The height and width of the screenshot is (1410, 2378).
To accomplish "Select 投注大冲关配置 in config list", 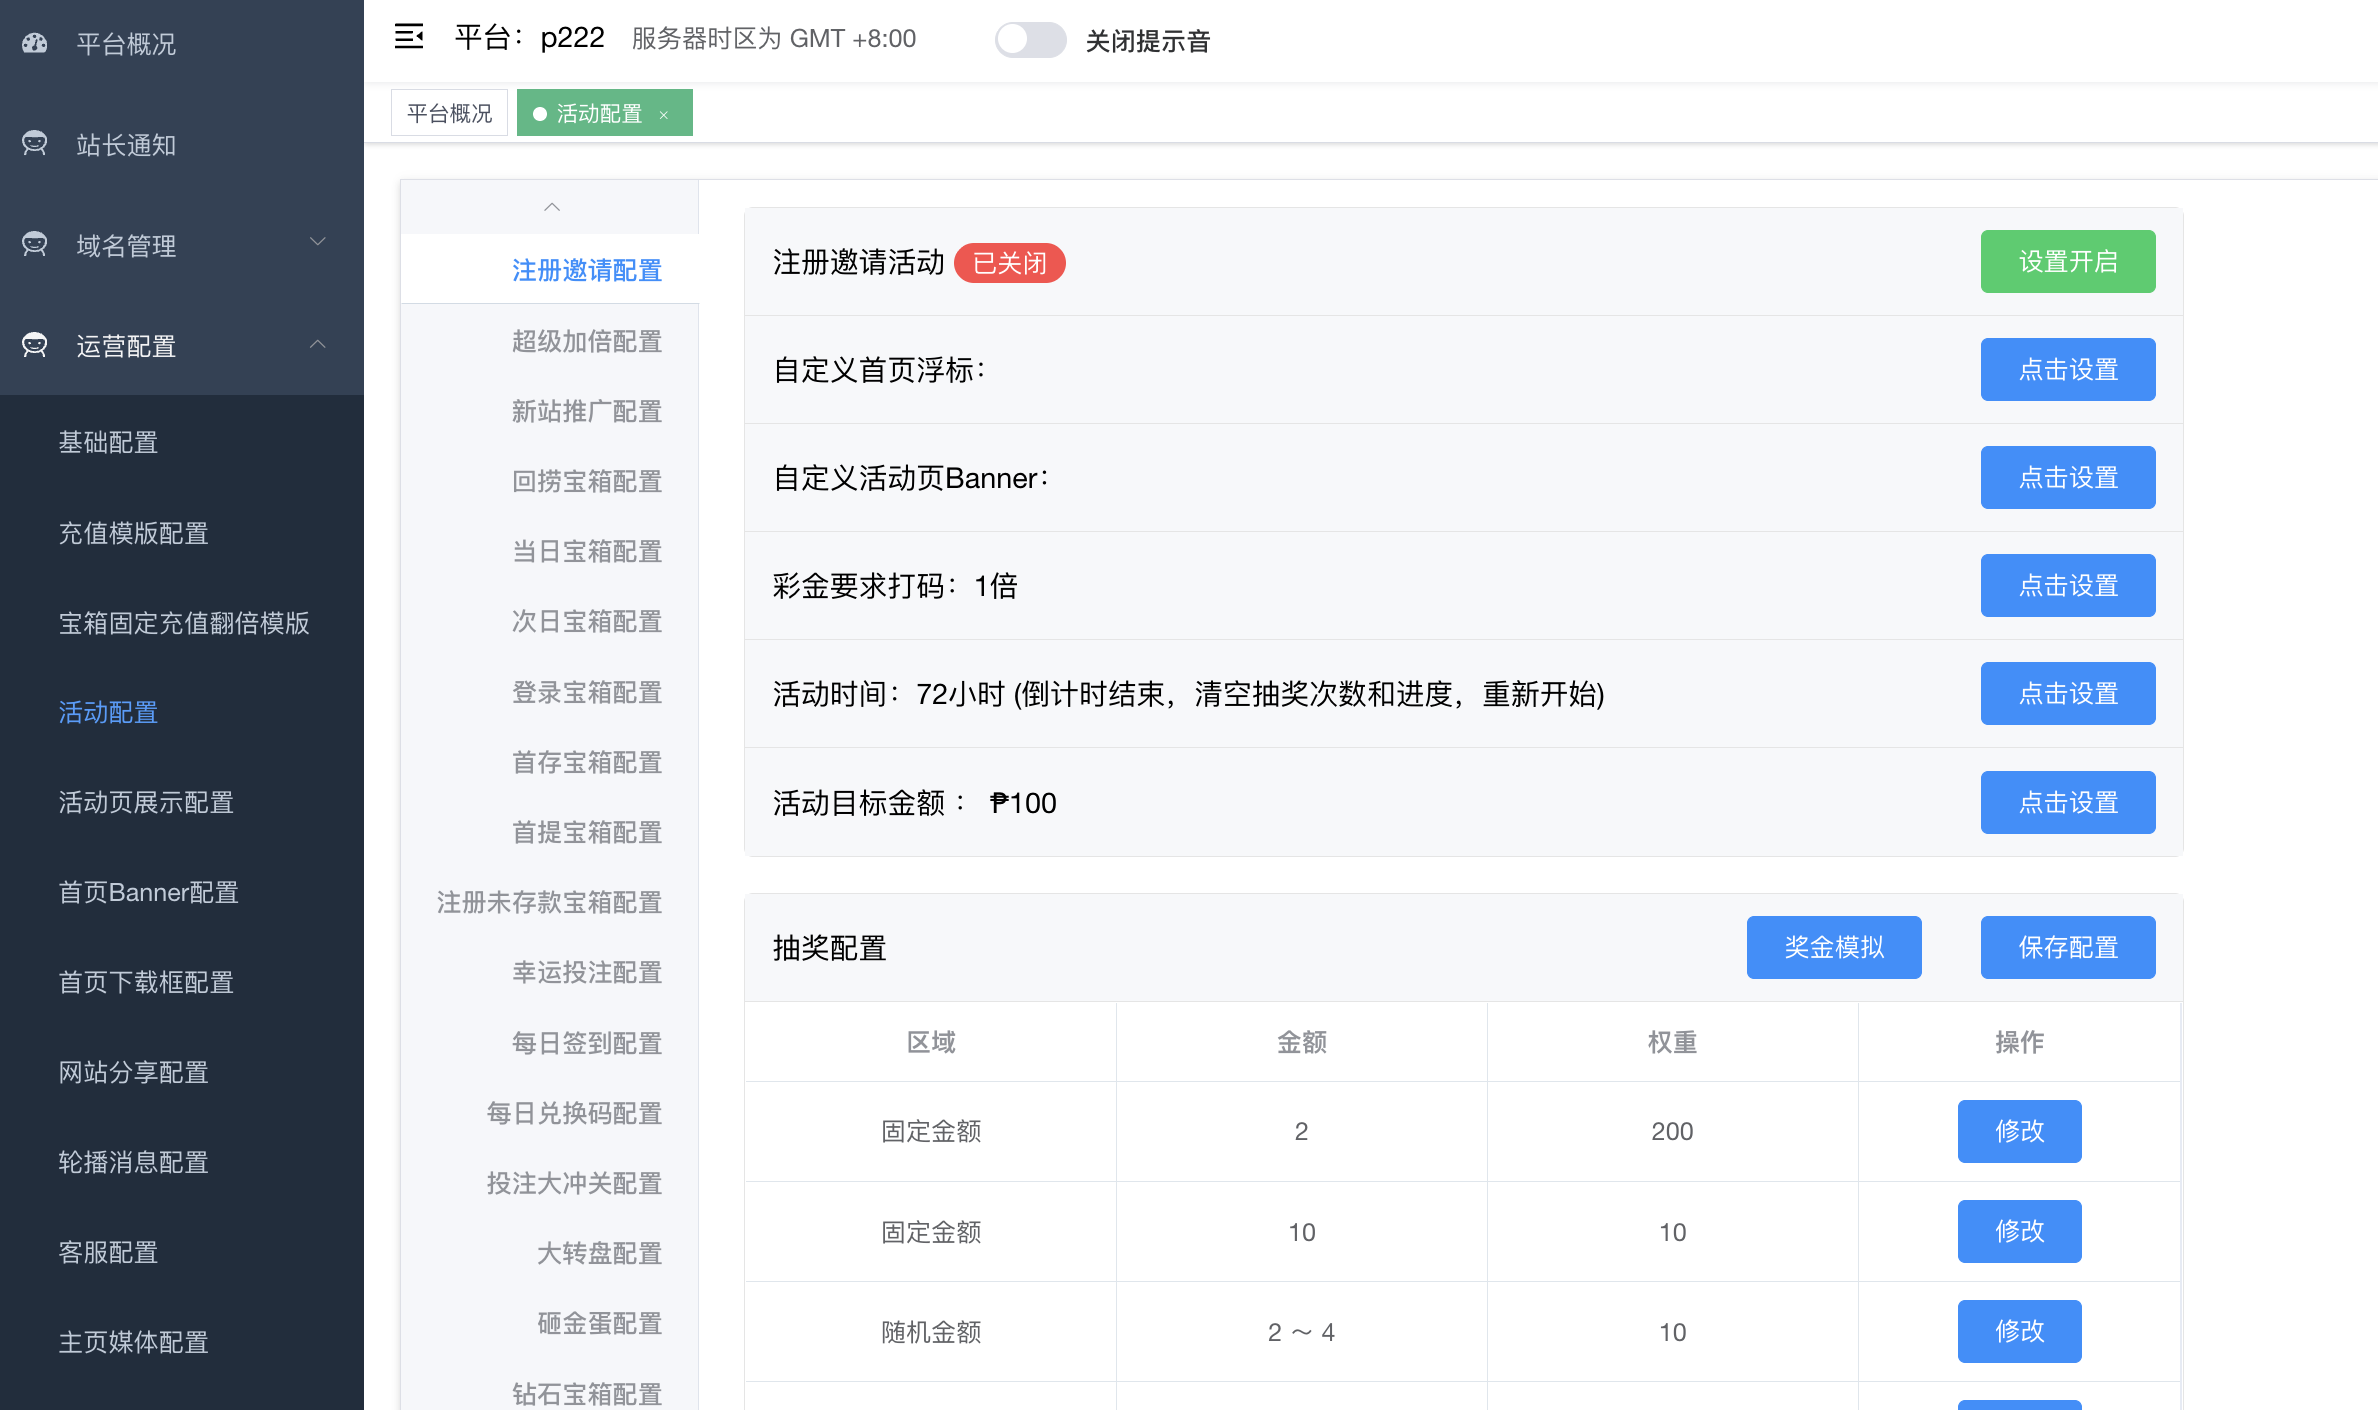I will point(575,1183).
